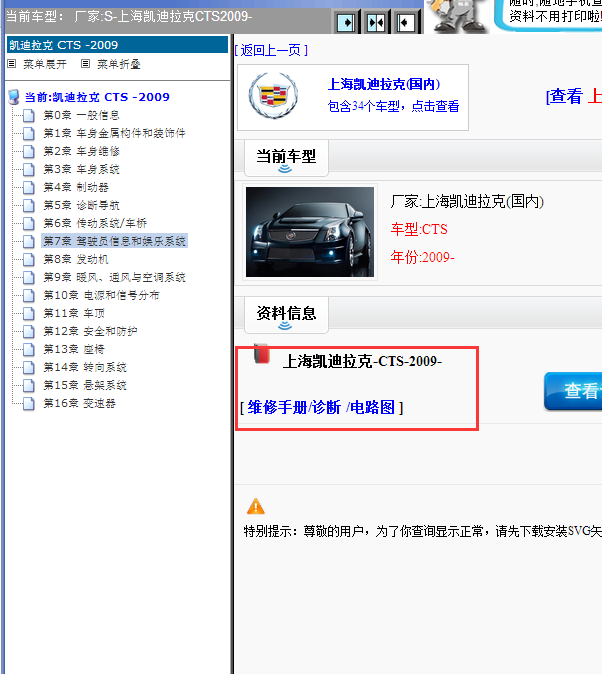Open the 上海凯迪拉克(国内) manufacturer link
This screenshot has width=602, height=674.
[384, 84]
